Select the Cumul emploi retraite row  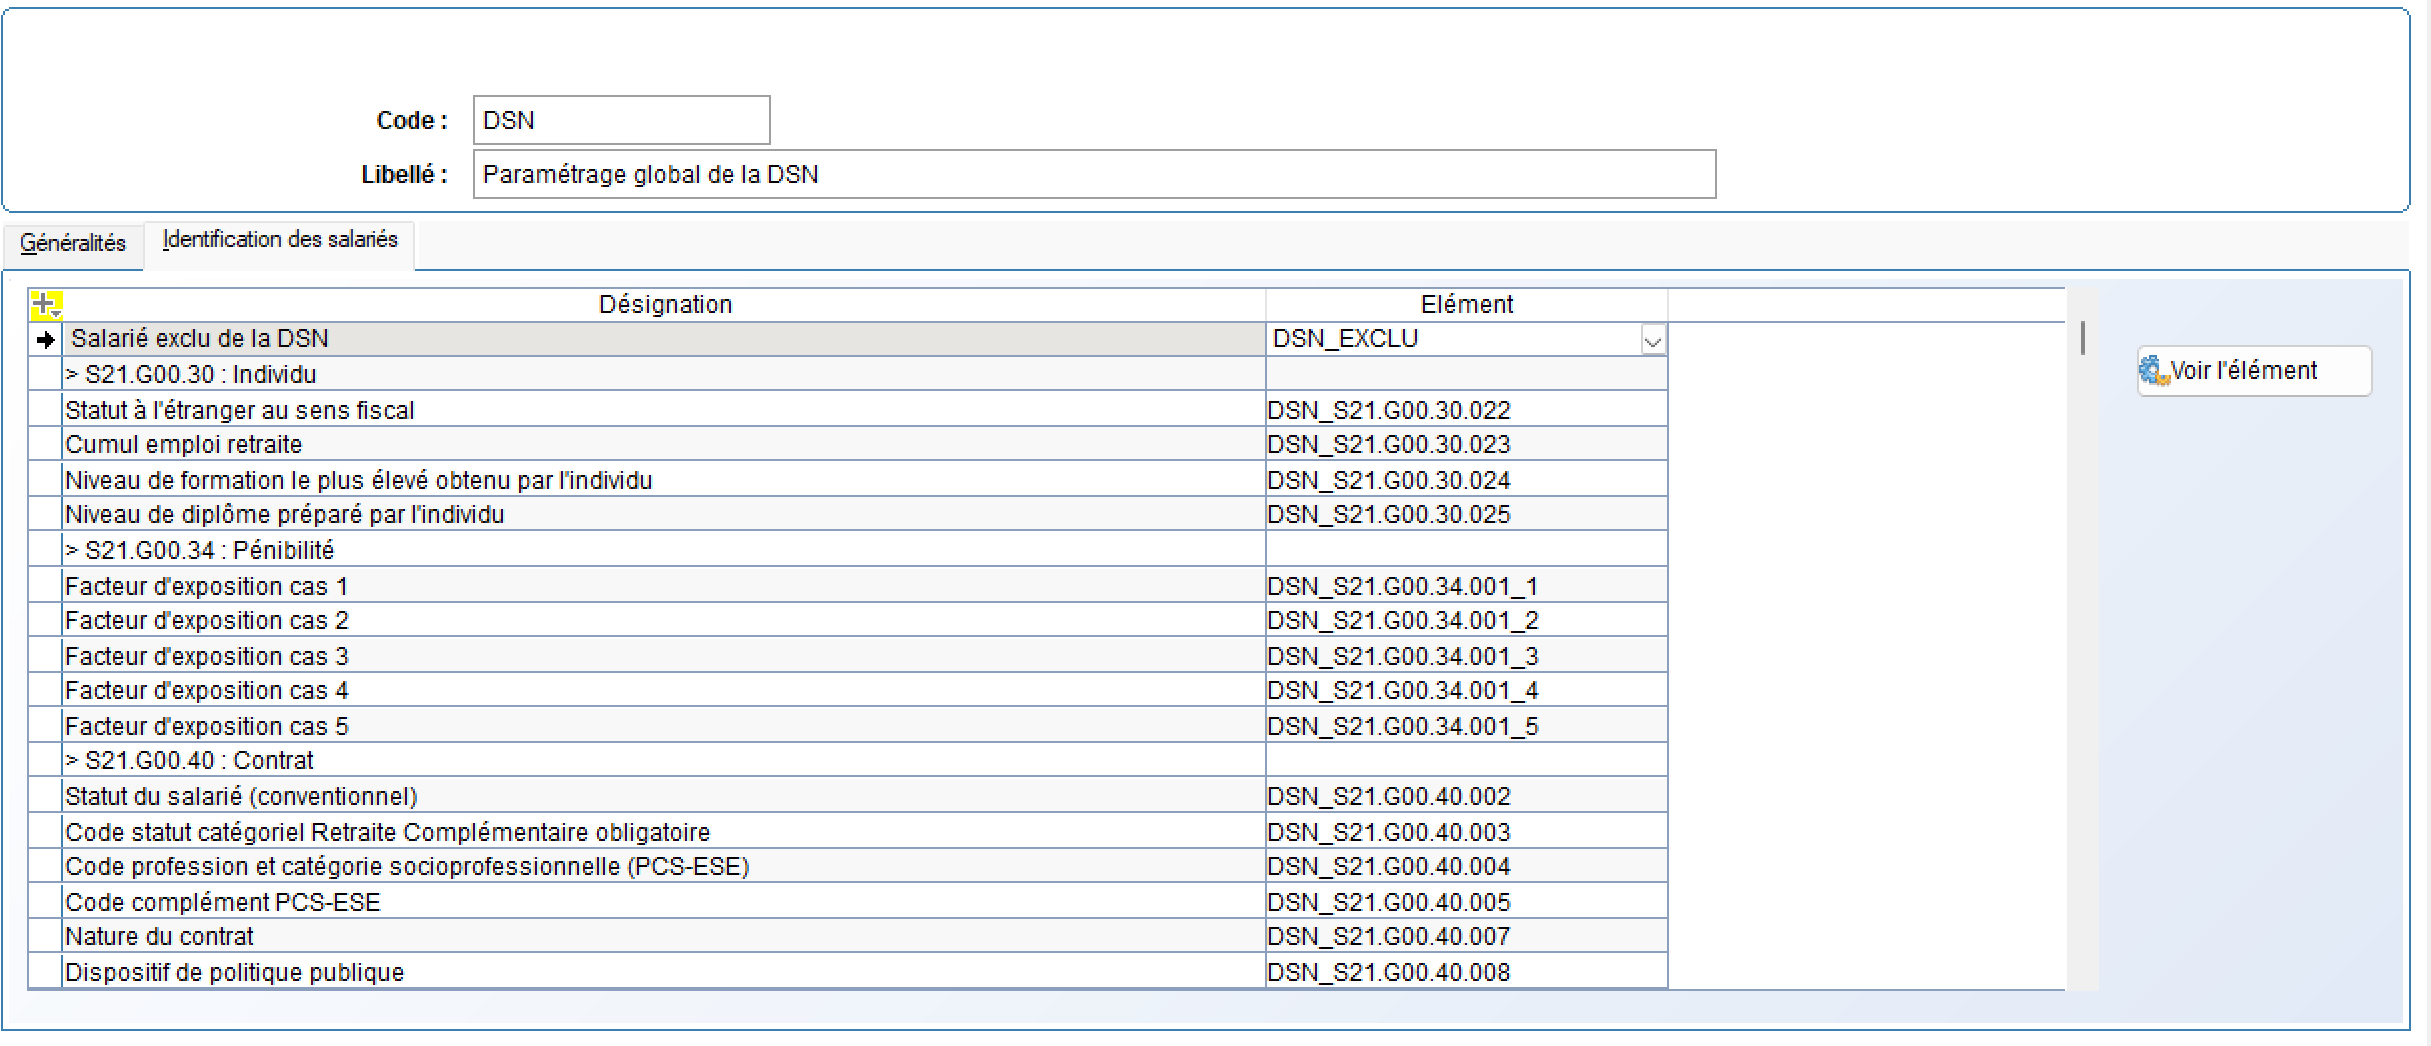pos(400,444)
